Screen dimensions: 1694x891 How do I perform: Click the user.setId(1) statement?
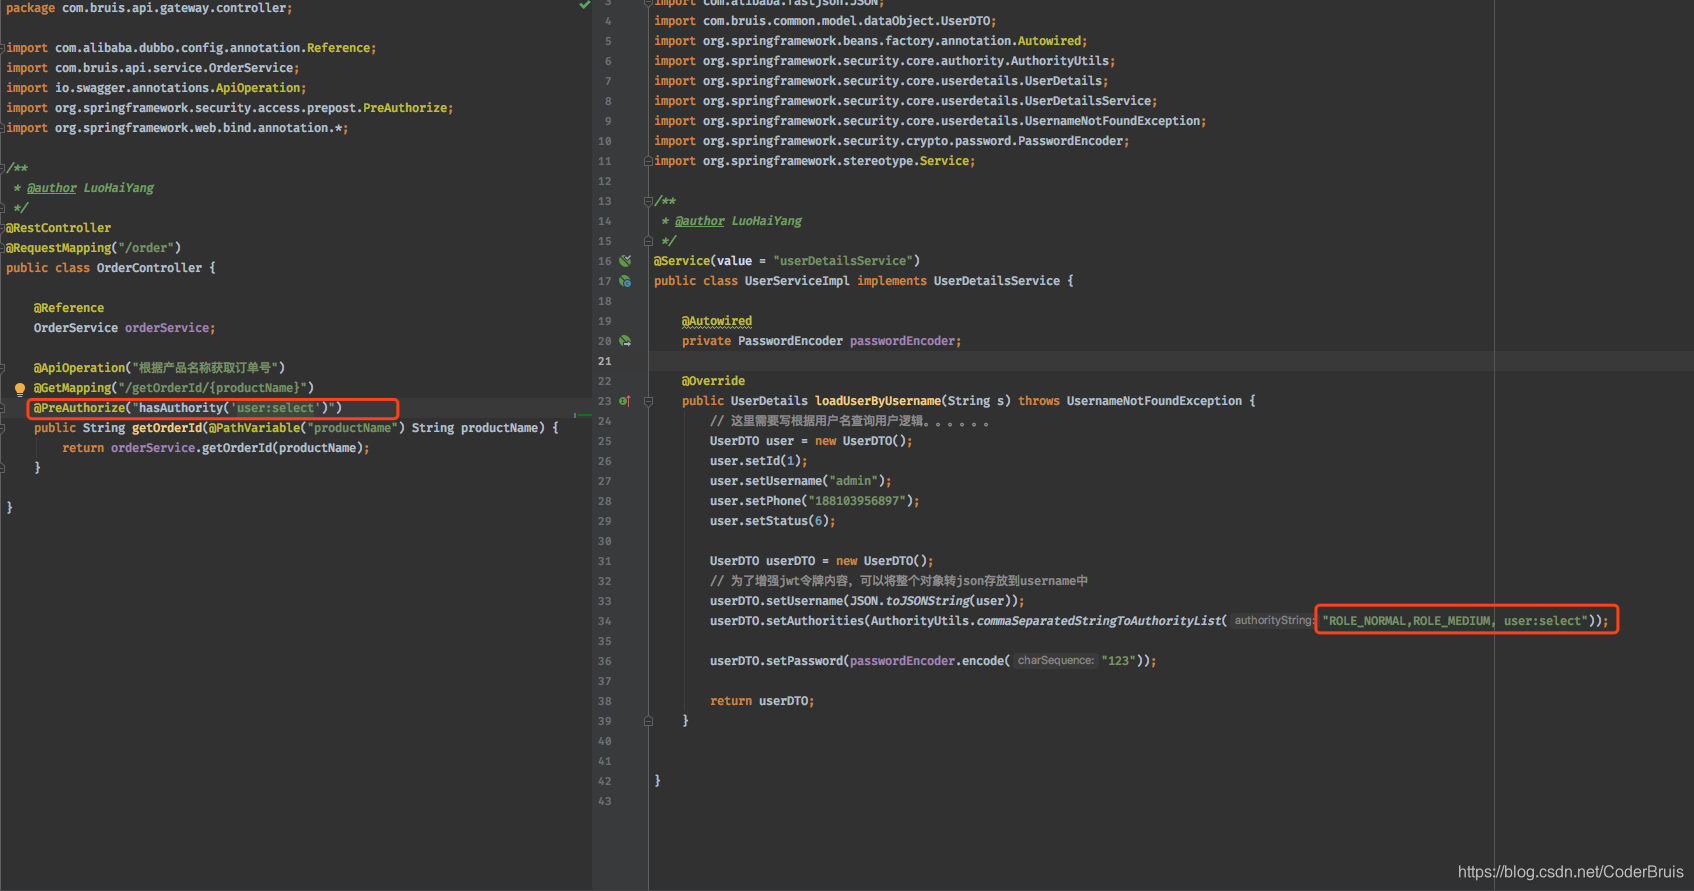click(759, 461)
